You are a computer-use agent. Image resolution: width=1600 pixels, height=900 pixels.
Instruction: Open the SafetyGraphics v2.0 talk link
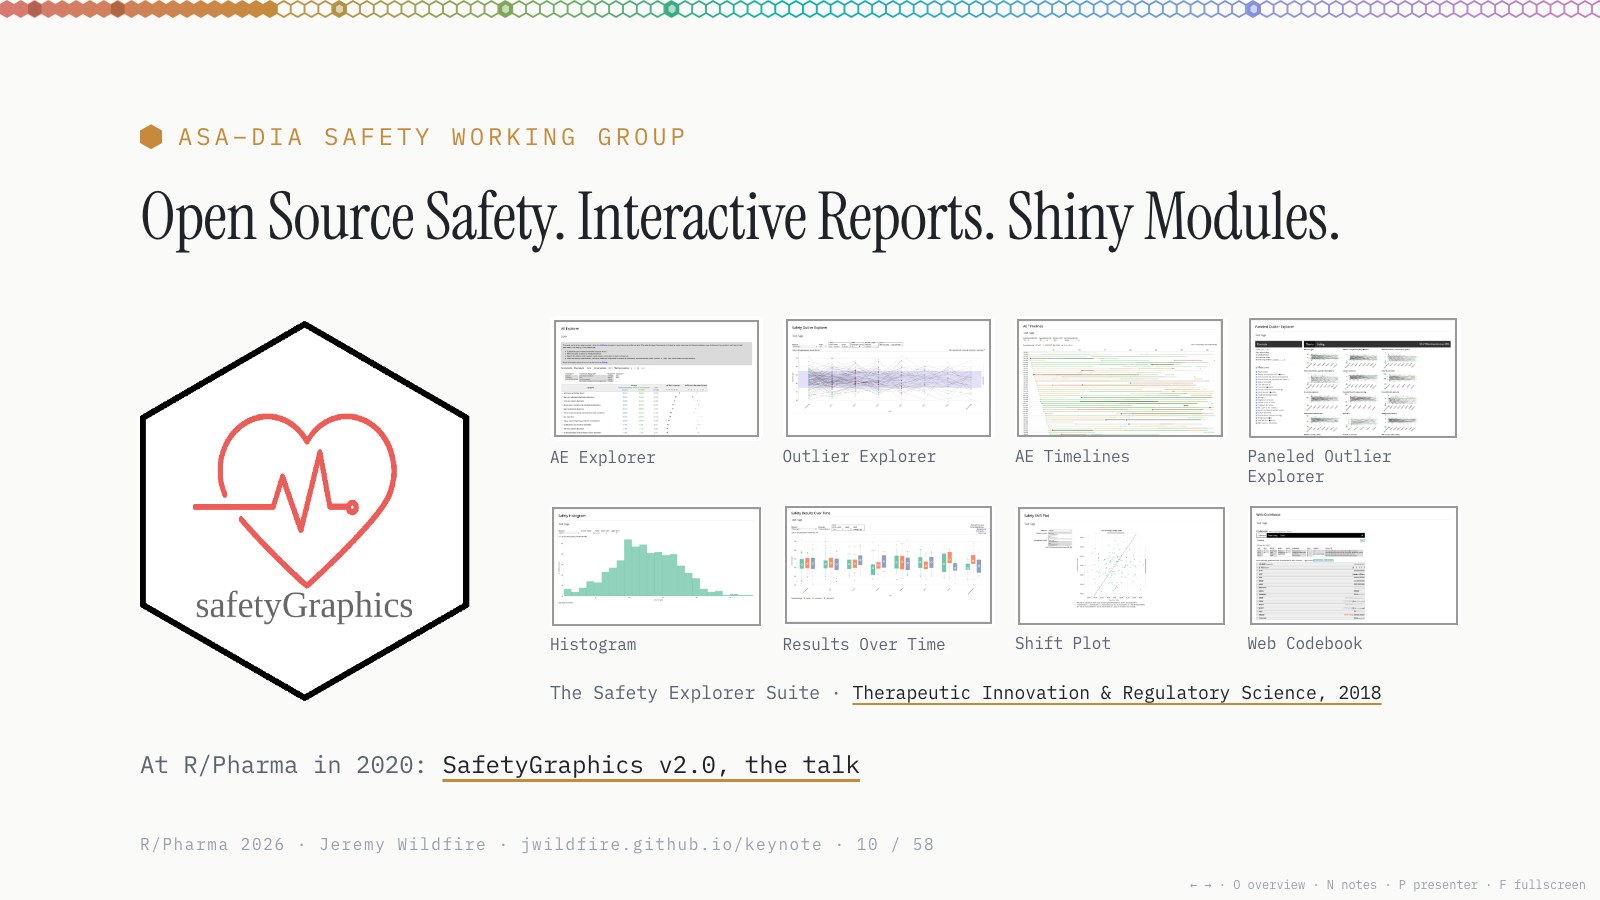tap(651, 765)
